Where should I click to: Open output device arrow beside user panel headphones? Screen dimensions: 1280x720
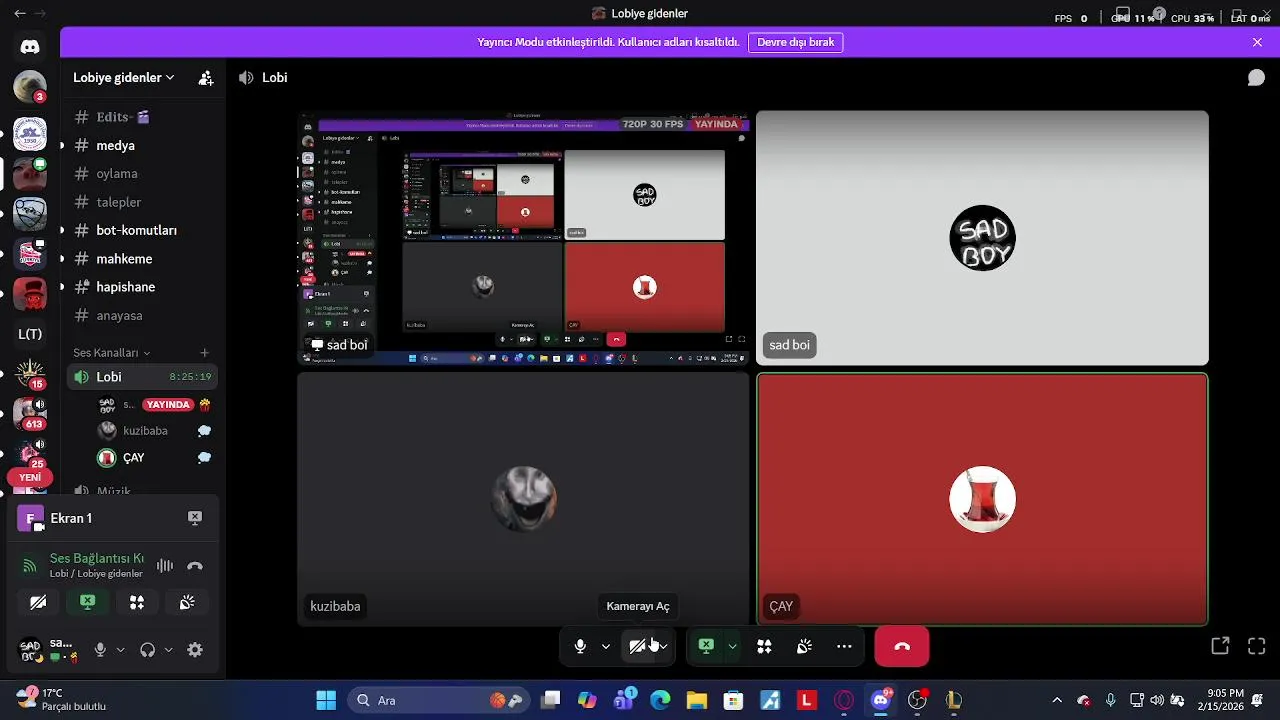(168, 650)
